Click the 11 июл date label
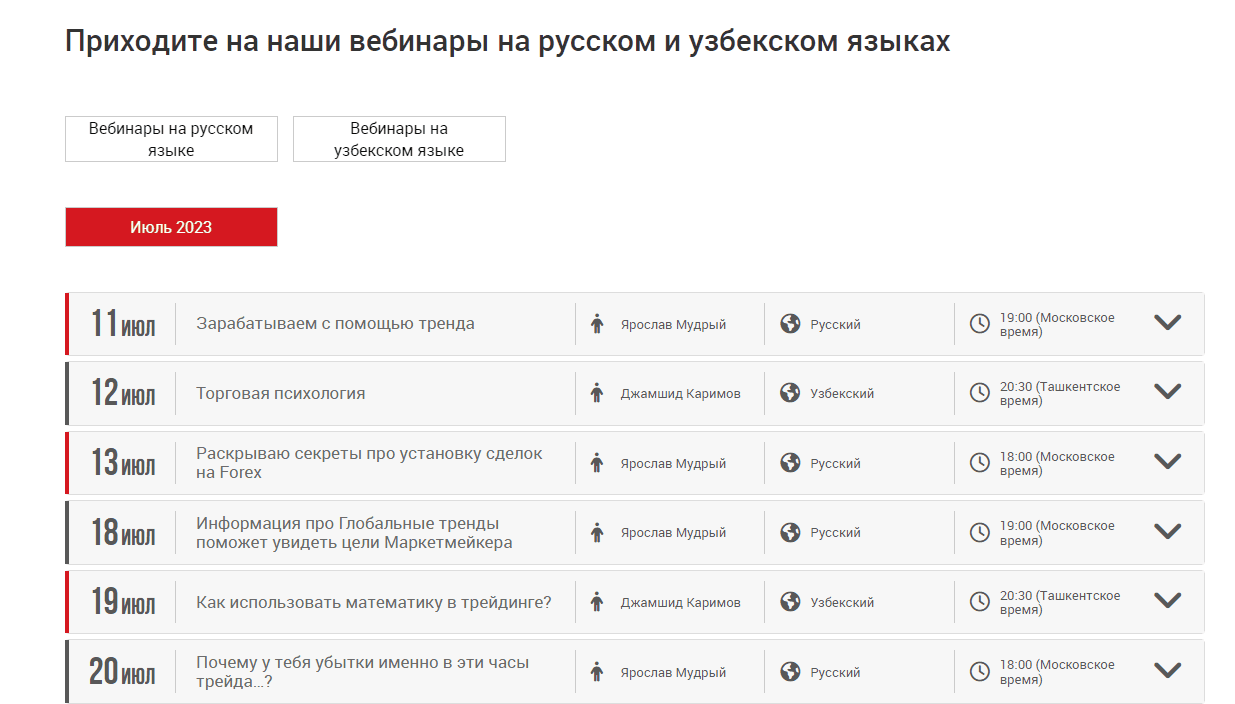 point(123,324)
